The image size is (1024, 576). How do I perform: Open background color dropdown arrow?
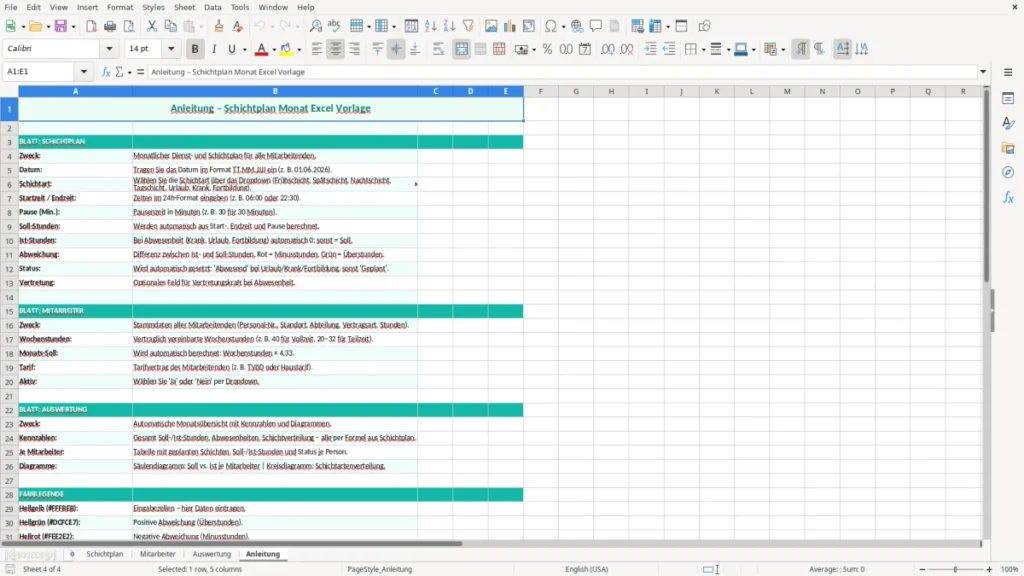pos(299,50)
